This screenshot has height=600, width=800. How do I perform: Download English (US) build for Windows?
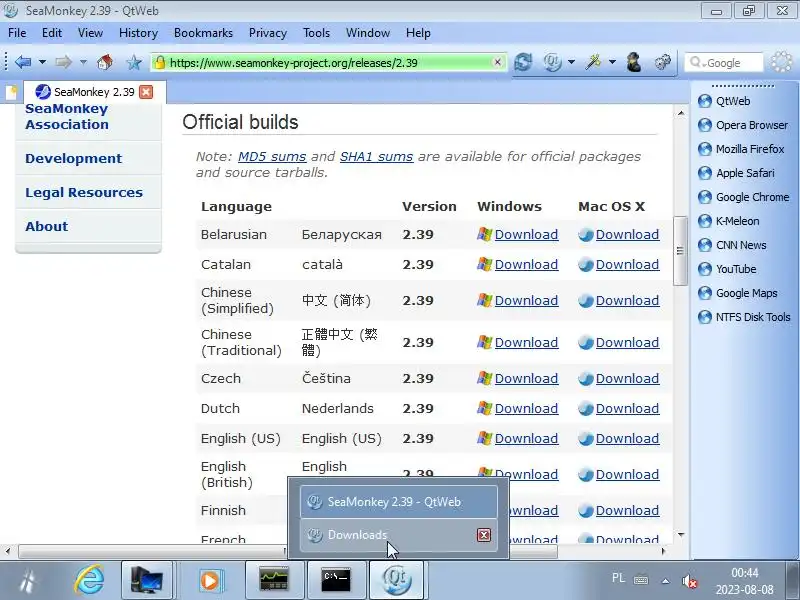526,438
